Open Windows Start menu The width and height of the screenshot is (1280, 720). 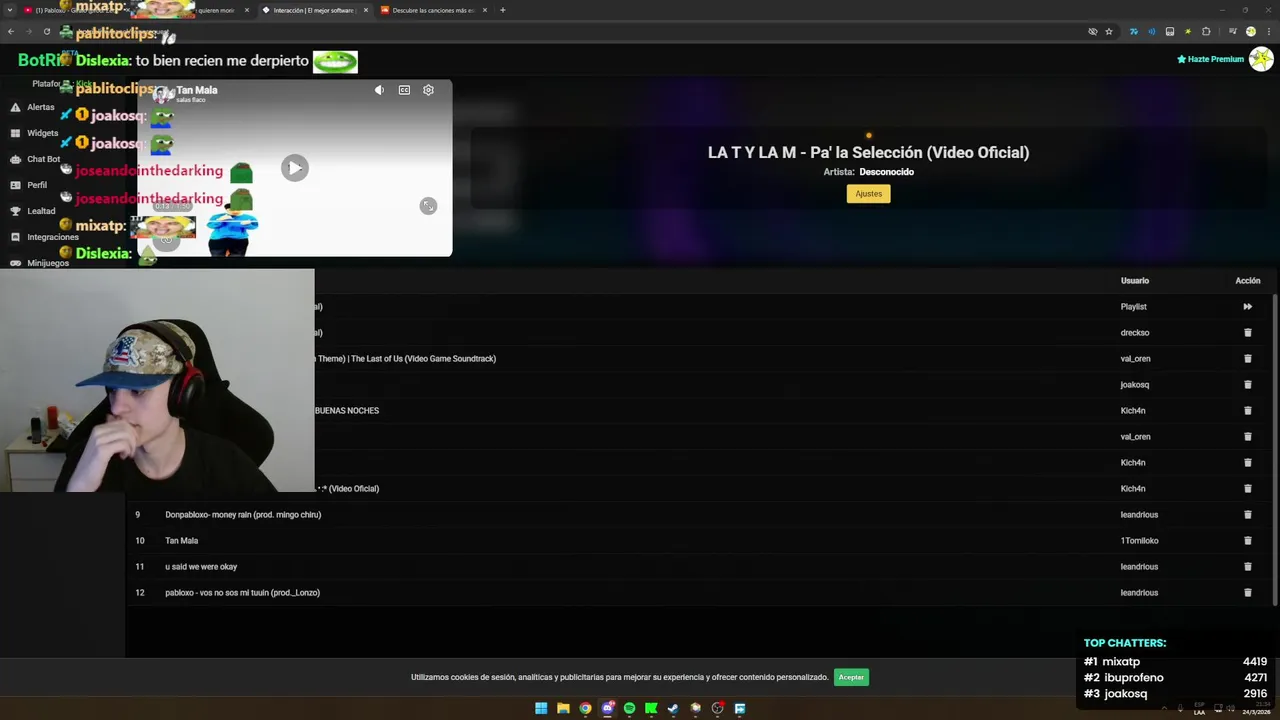541,708
